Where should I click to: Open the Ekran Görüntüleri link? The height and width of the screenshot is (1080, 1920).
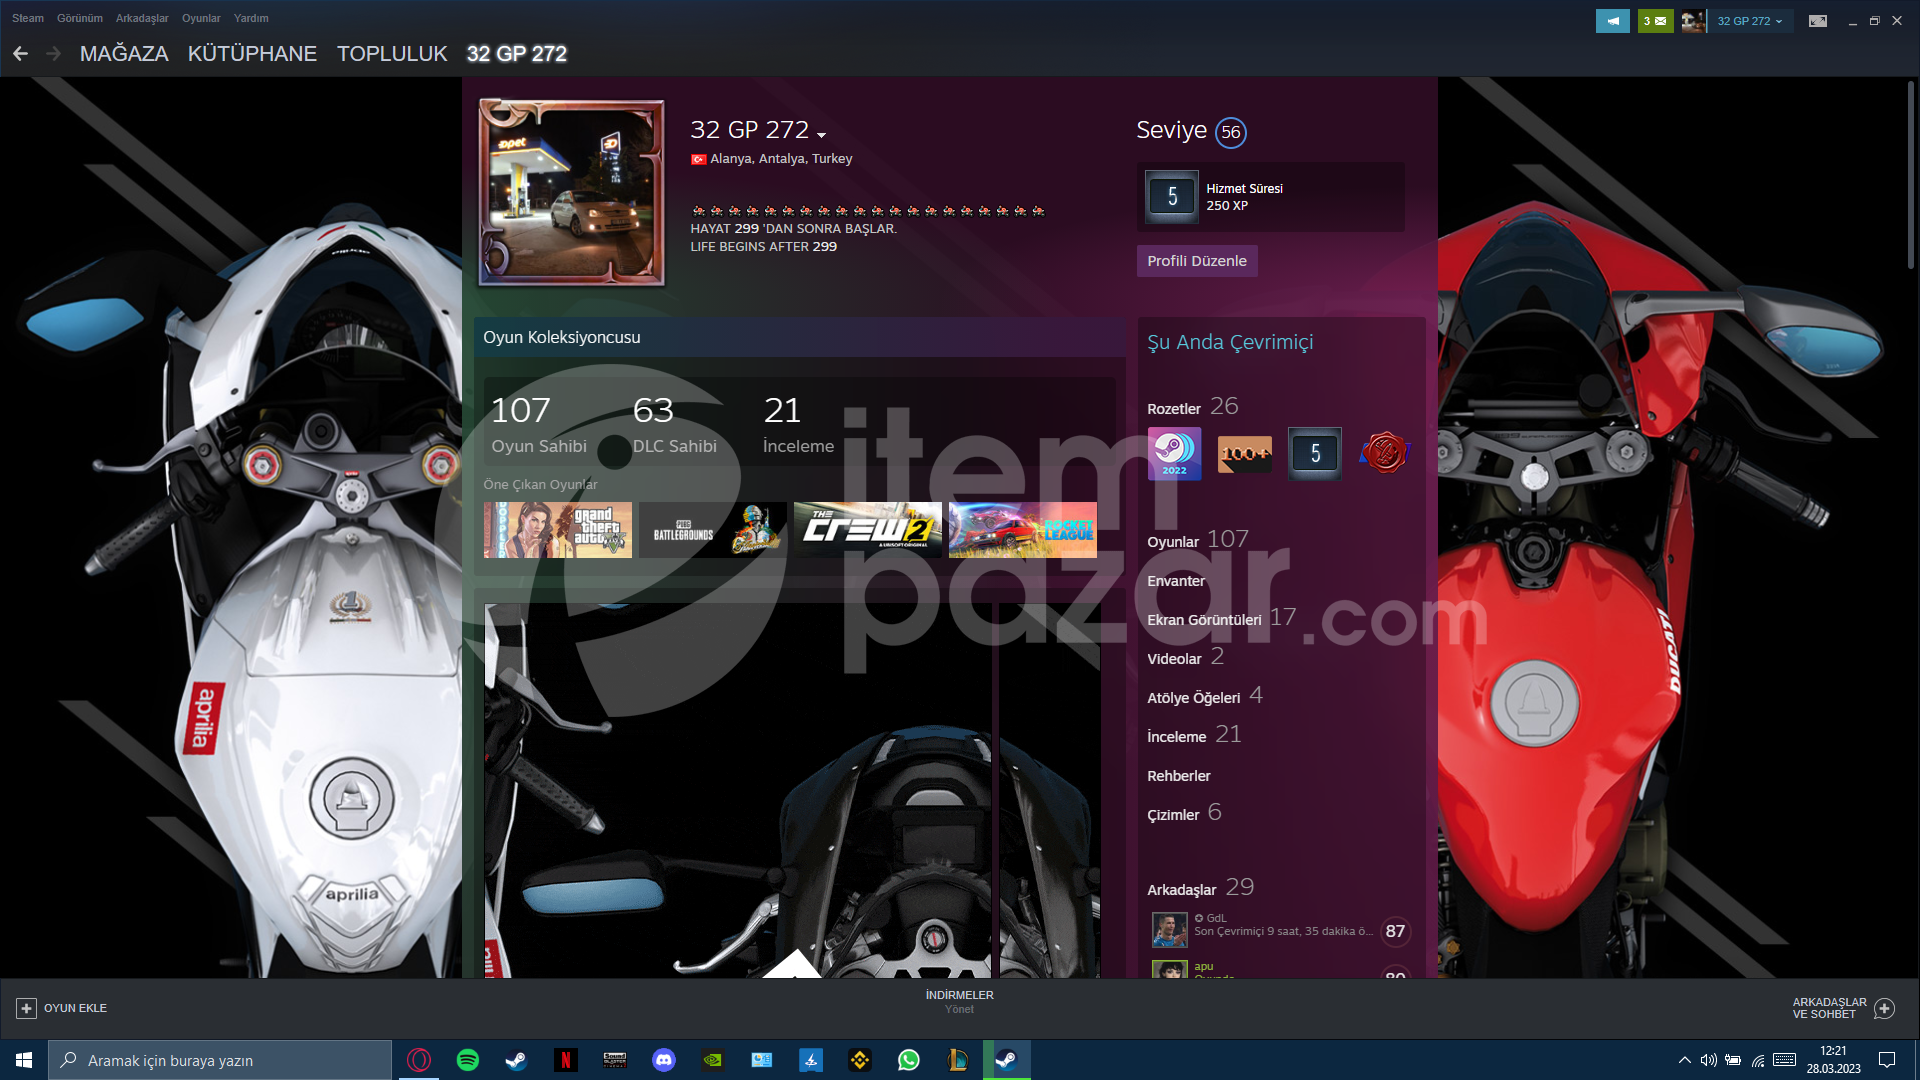click(1222, 618)
